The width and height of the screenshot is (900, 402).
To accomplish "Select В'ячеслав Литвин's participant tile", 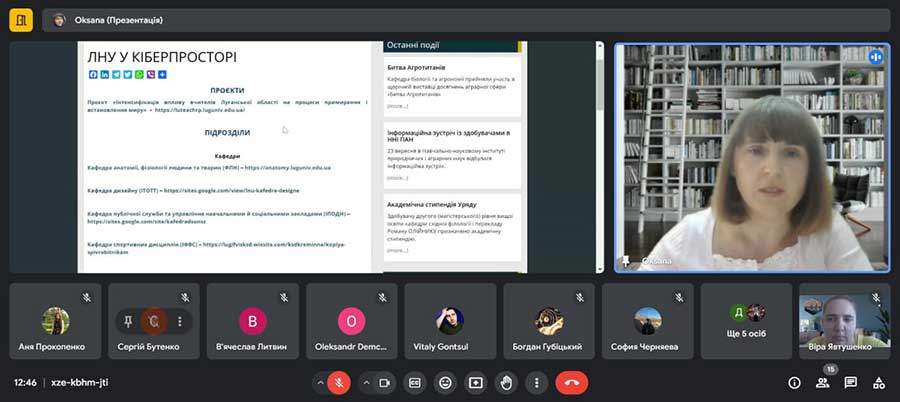I will (253, 321).
